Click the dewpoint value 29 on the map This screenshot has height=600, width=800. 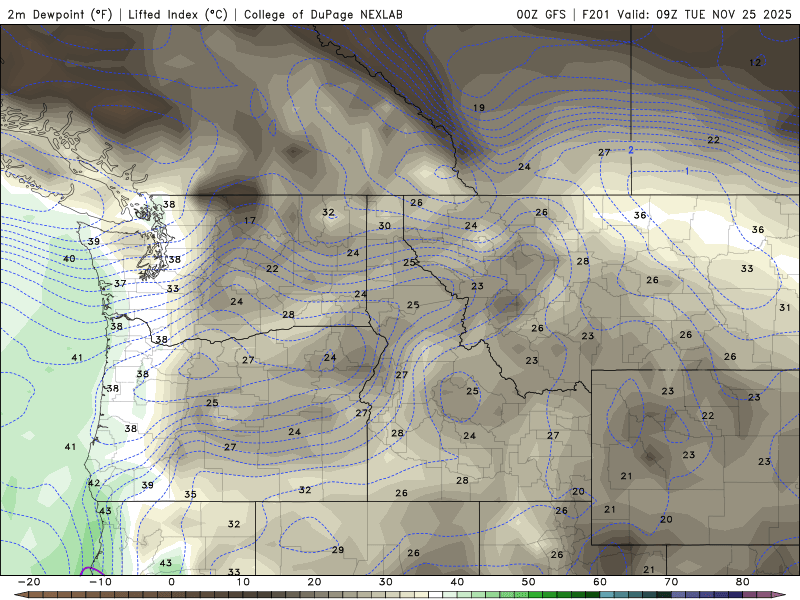point(338,550)
